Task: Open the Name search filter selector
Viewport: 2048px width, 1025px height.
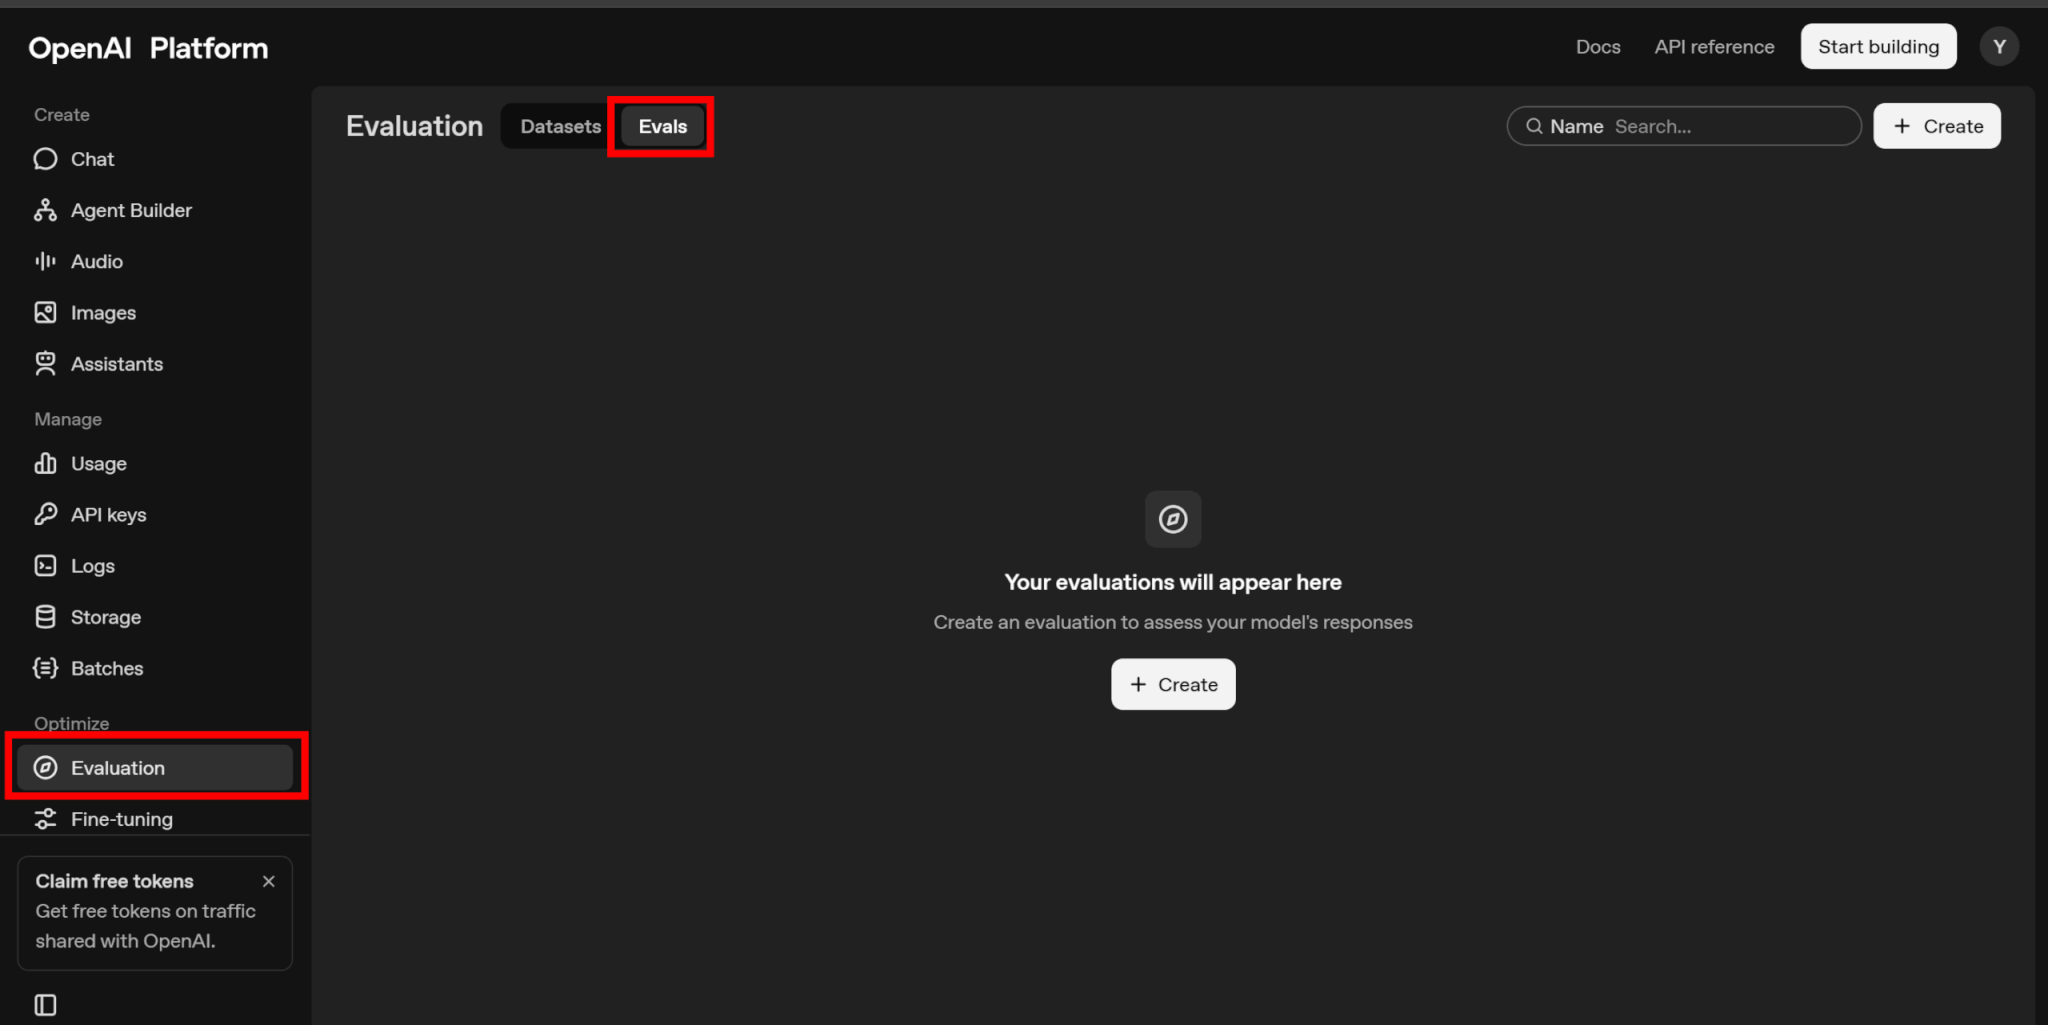Action: click(x=1575, y=127)
